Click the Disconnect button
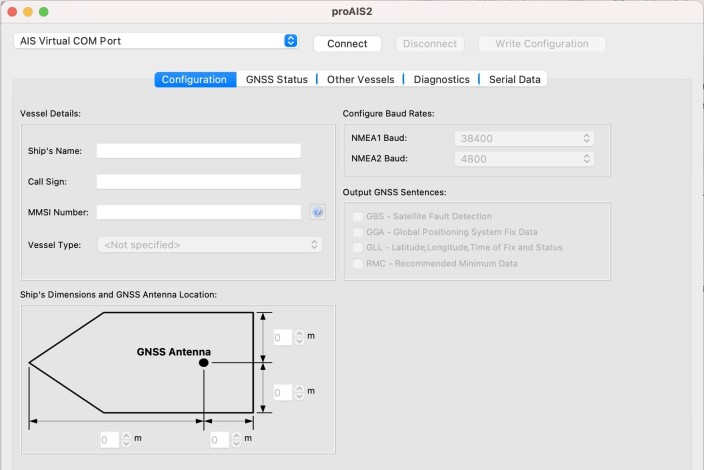The image size is (704, 470). 430,44
